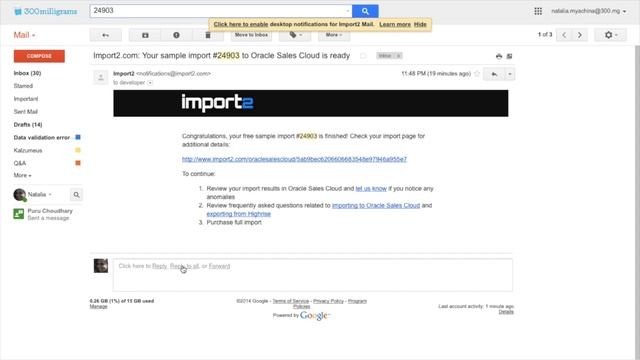
Task: Hide the notifications banner
Action: (420, 24)
